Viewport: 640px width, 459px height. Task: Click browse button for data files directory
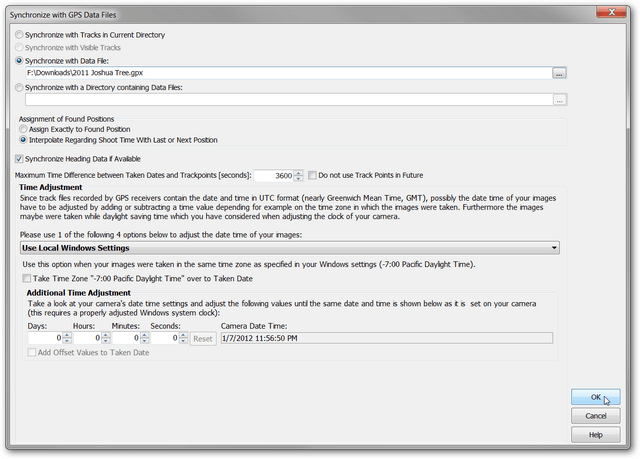(559, 100)
